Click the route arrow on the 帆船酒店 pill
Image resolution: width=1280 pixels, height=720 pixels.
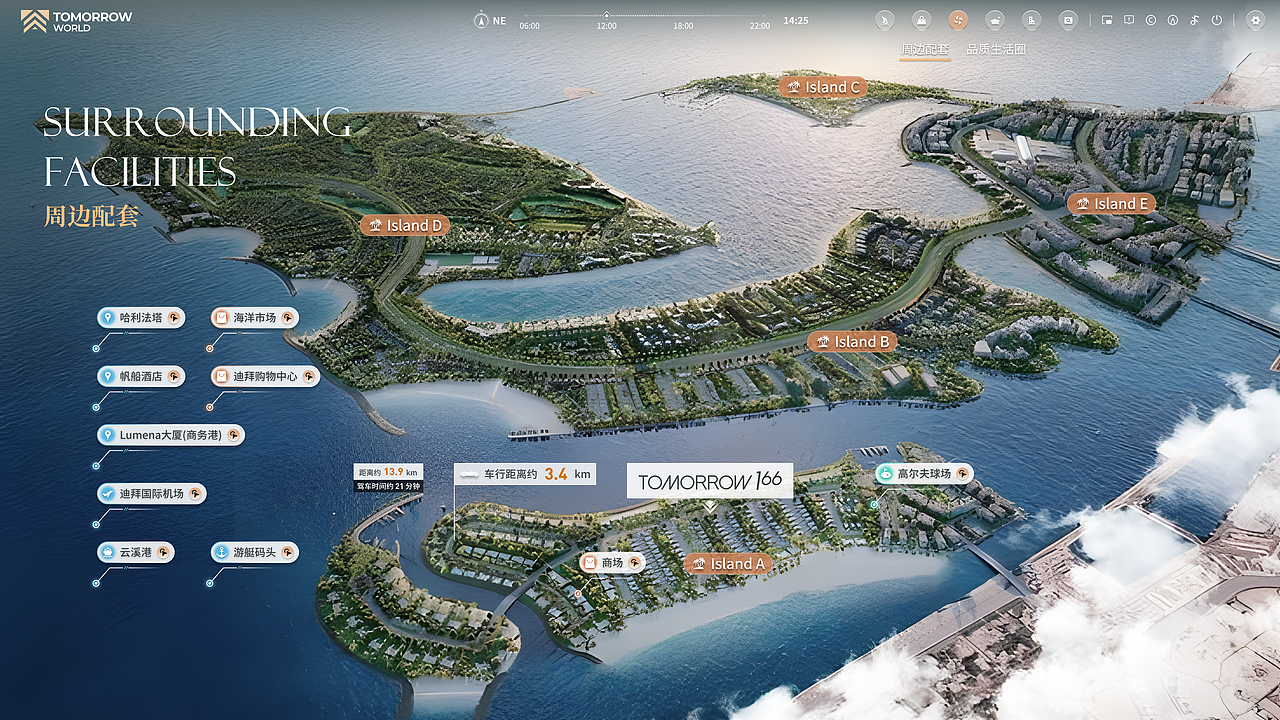click(174, 377)
